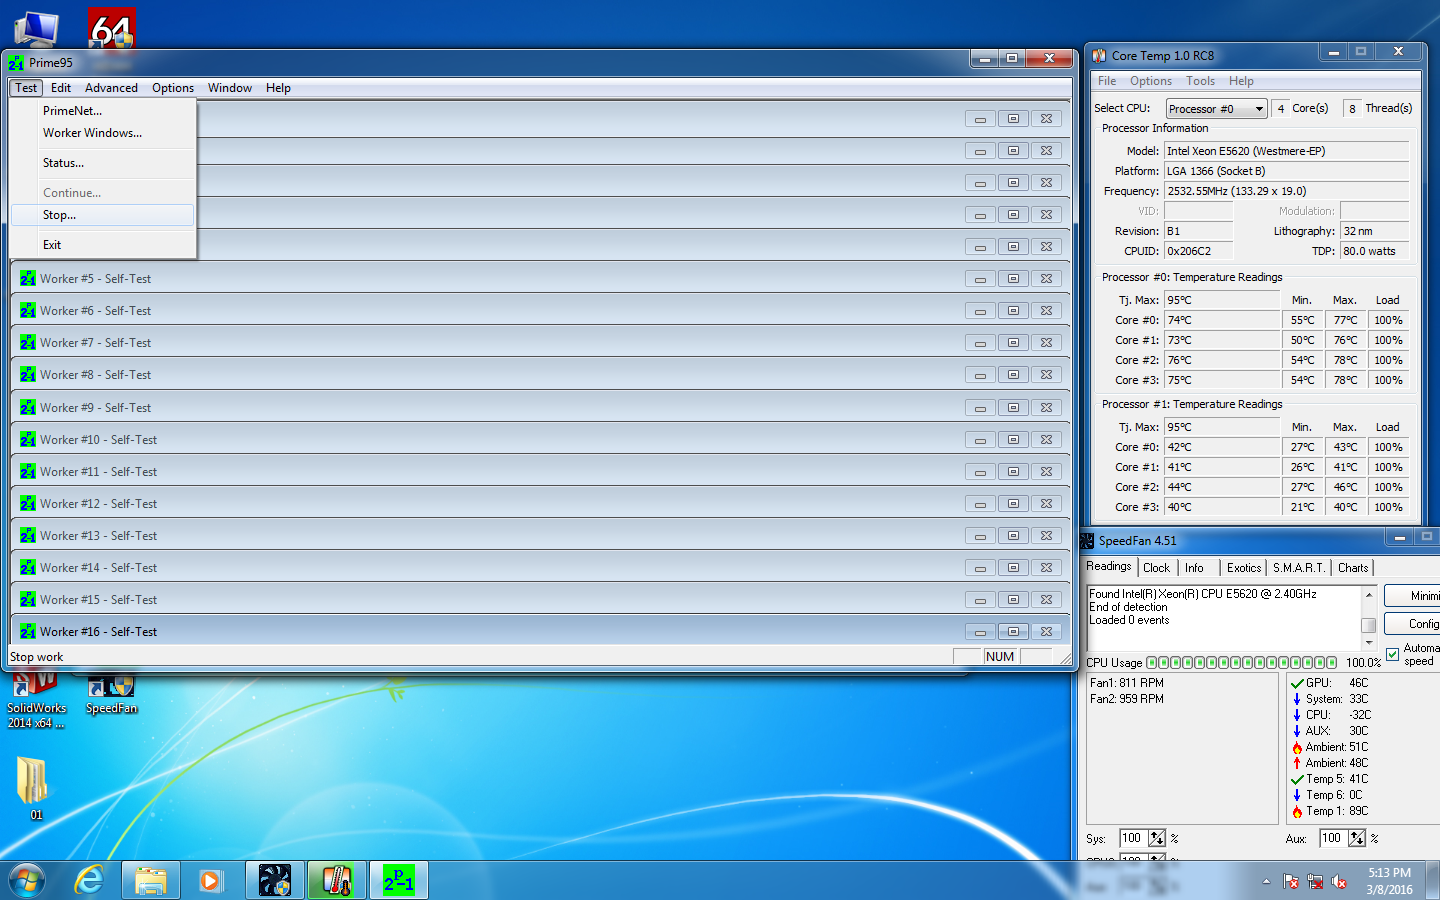The width and height of the screenshot is (1440, 900).
Task: Switch to SpeedFan S.M.A.R.T. tab
Action: 1299,568
